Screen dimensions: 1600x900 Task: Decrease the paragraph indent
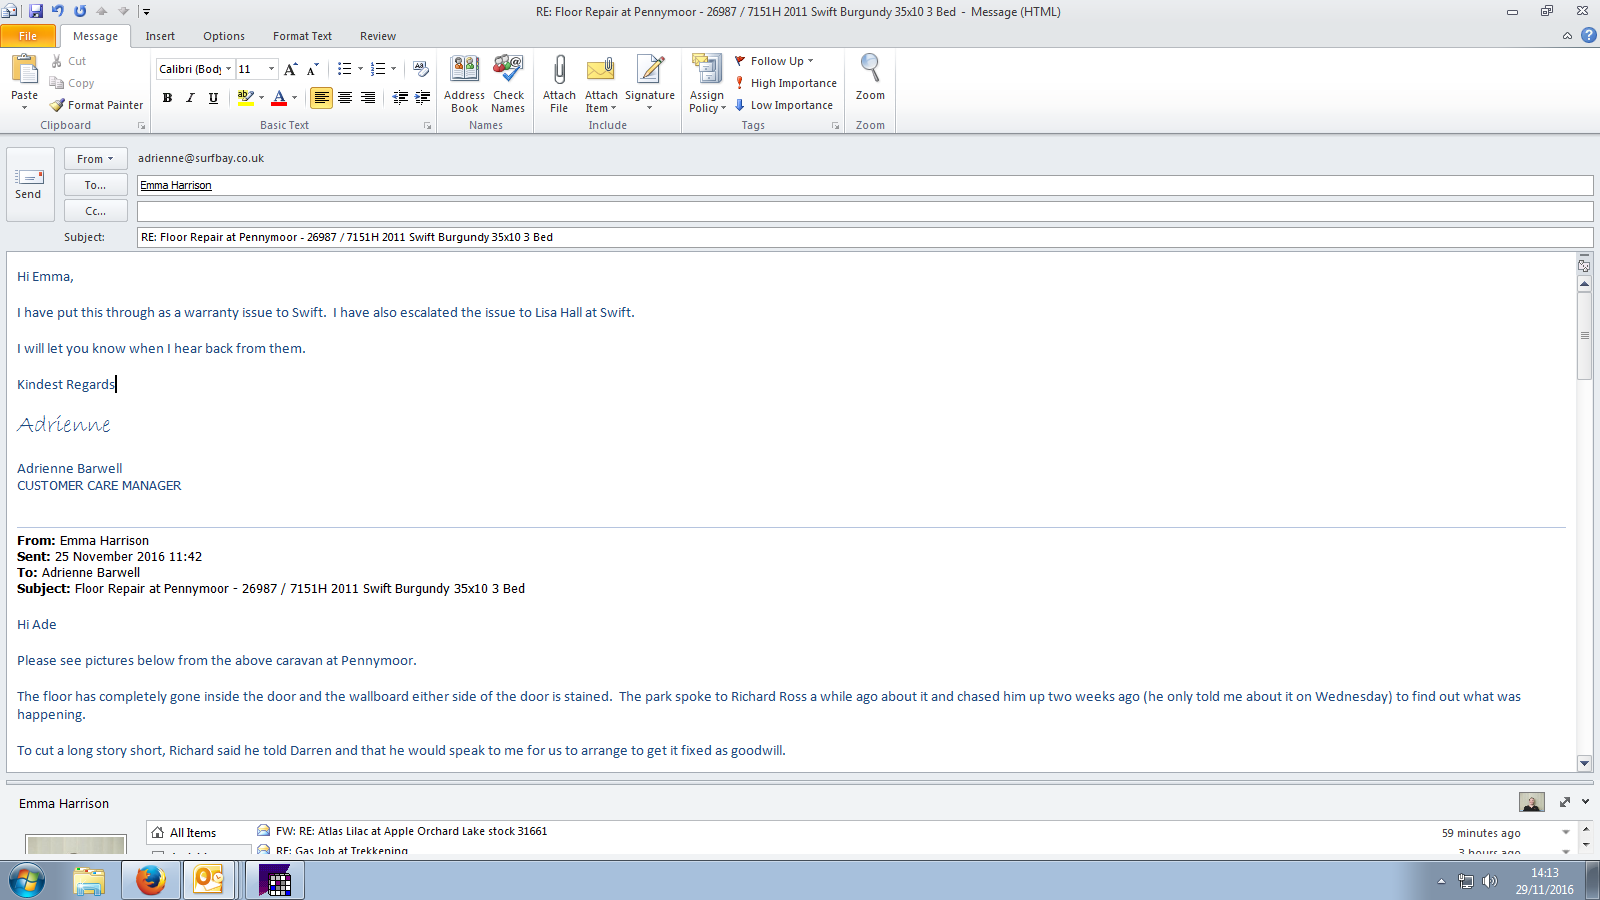point(400,97)
